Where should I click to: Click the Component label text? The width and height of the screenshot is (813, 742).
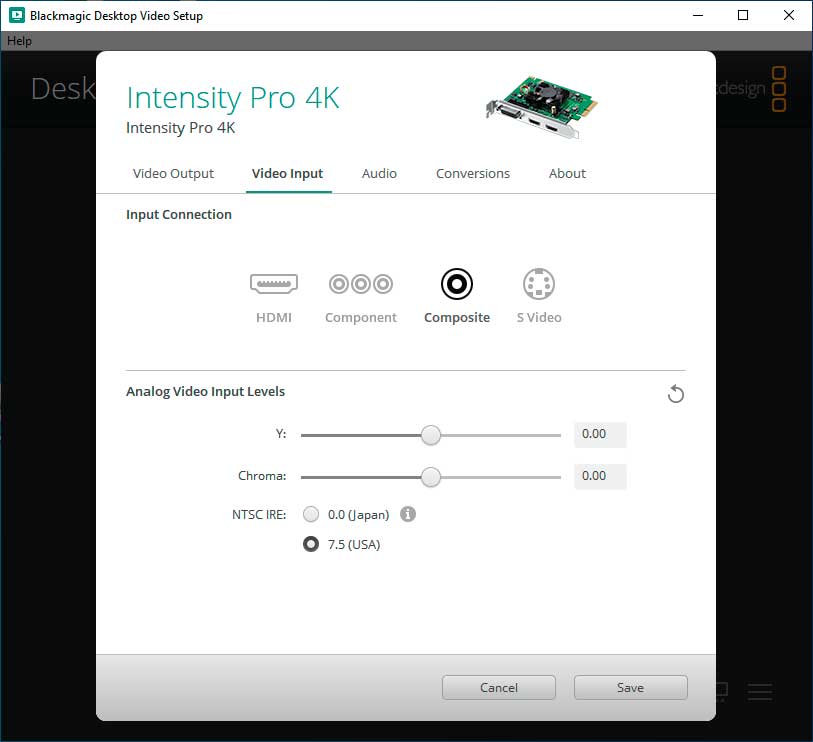tap(361, 317)
